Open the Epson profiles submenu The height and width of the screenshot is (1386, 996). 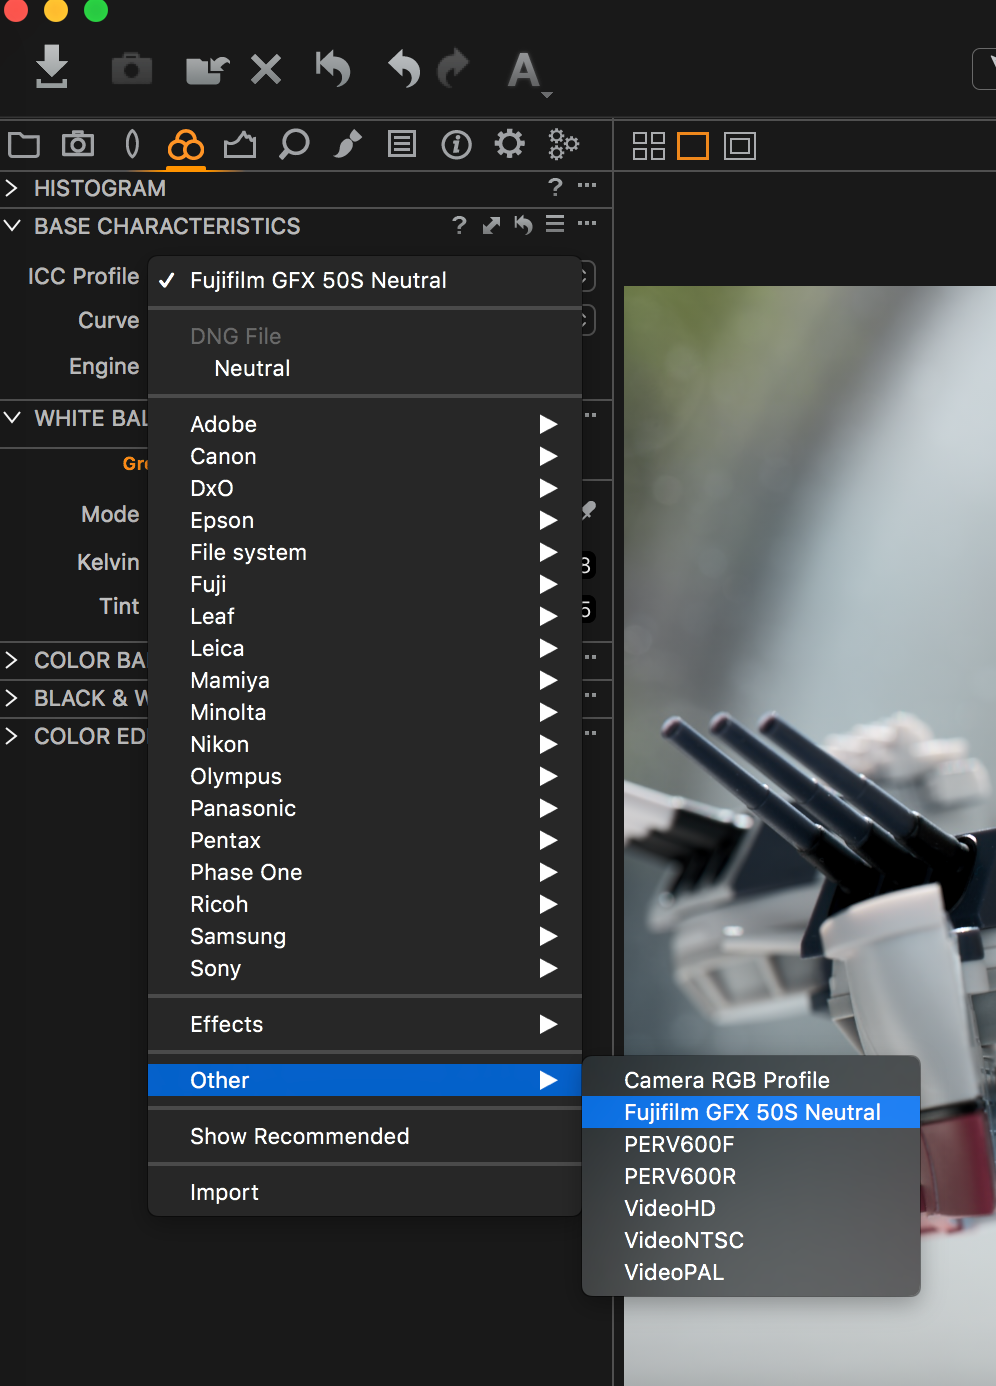[x=365, y=520]
